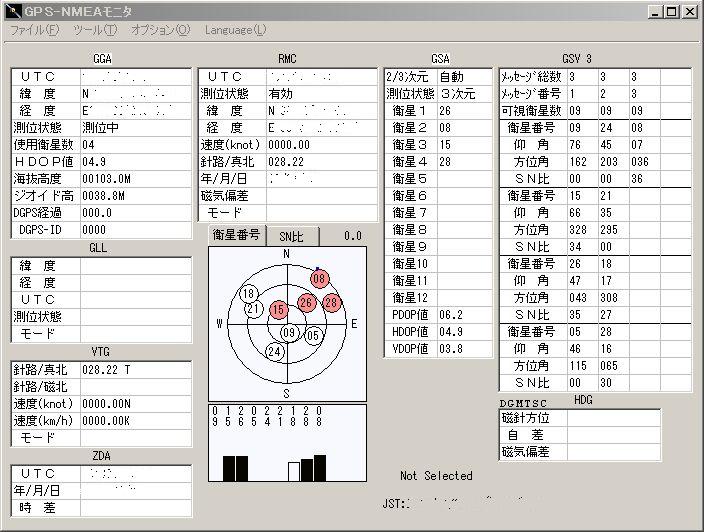The image size is (704, 532).
Task: Click the GSA HDOP値 value 04.9
Action: coord(451,332)
